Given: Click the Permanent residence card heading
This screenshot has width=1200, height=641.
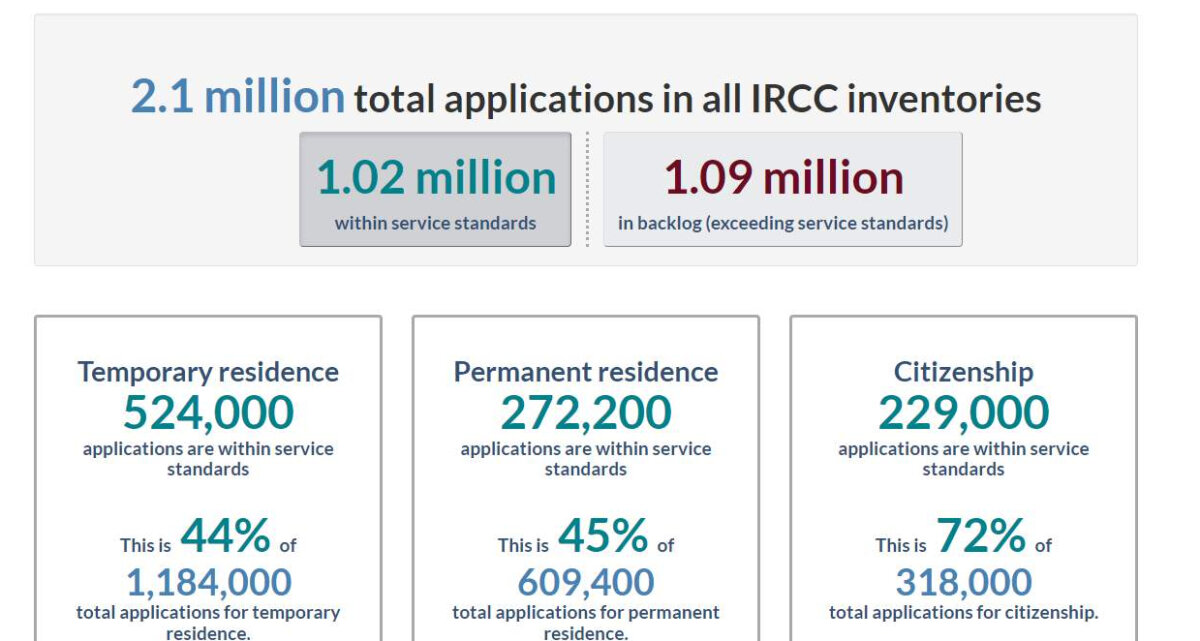Looking at the screenshot, I should 586,372.
